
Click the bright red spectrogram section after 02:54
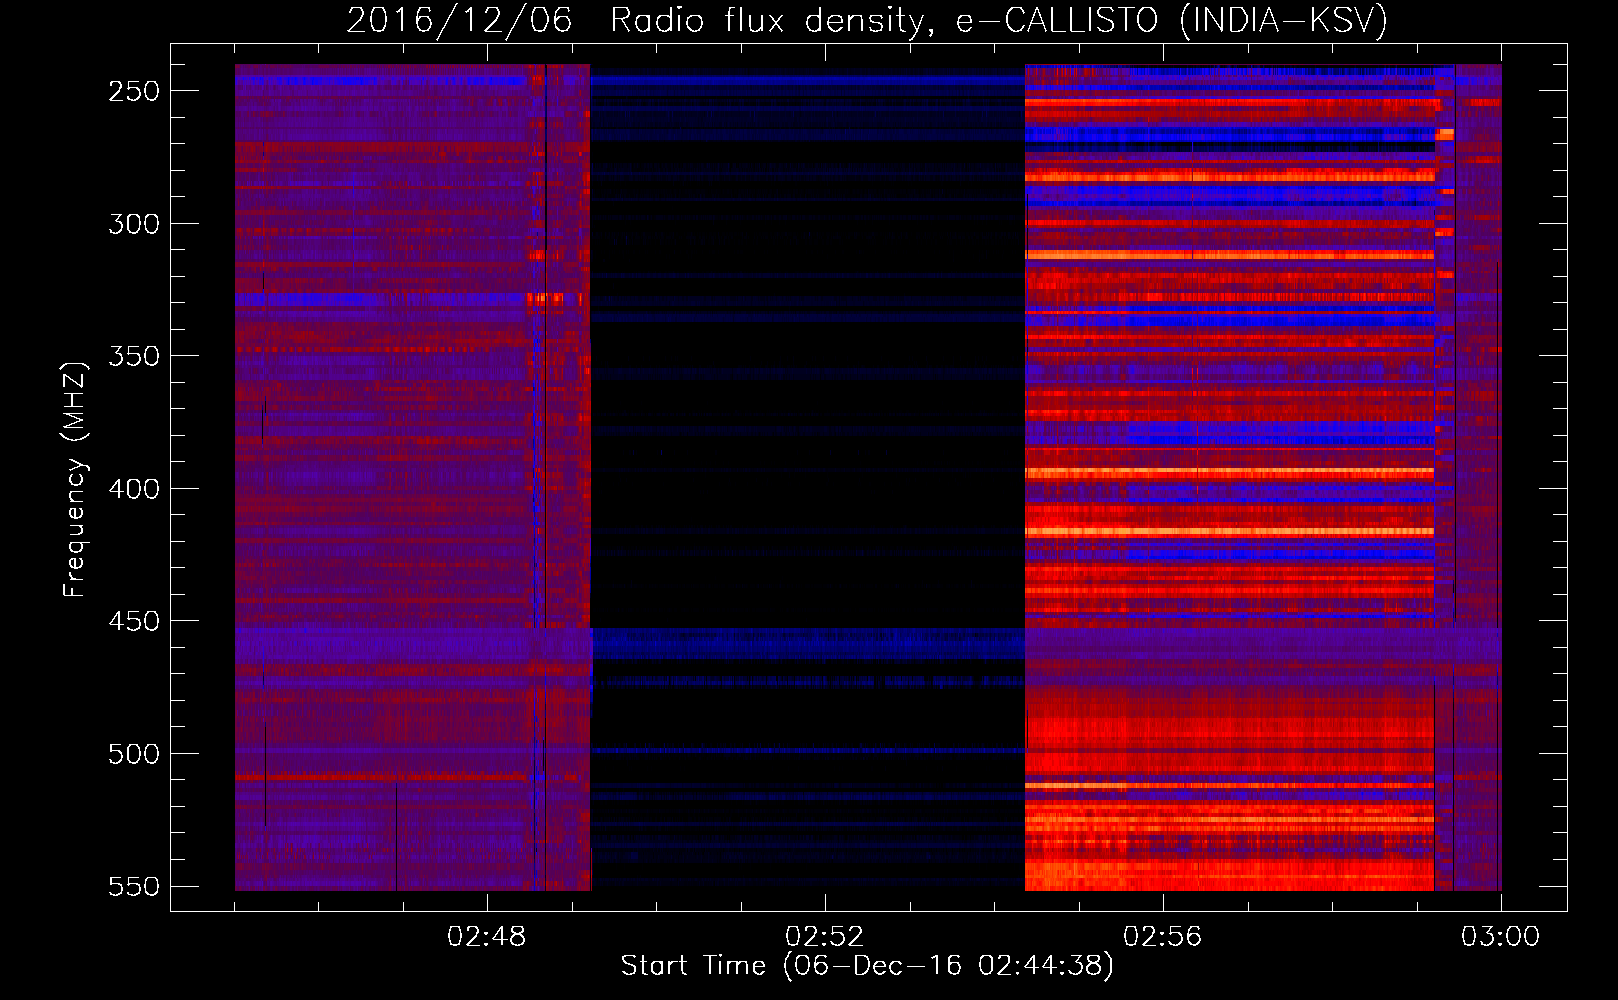point(1230,477)
